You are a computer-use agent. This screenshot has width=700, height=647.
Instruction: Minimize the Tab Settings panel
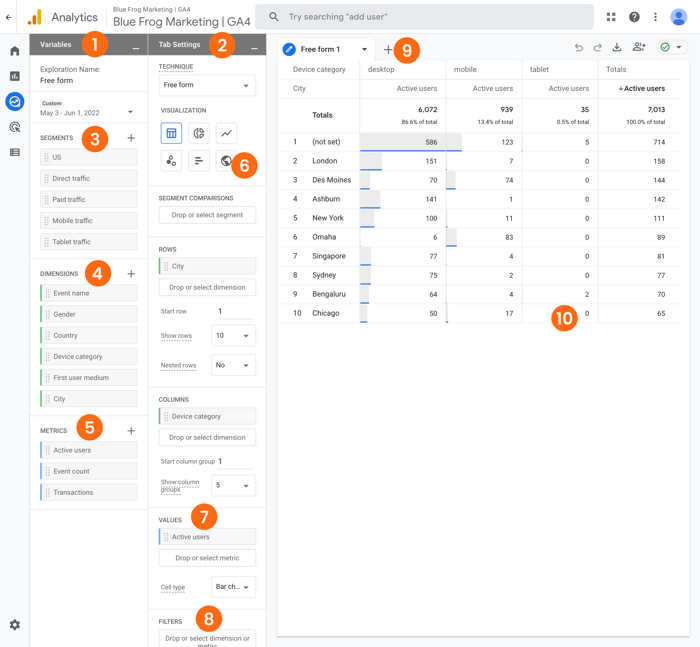pyautogui.click(x=254, y=48)
